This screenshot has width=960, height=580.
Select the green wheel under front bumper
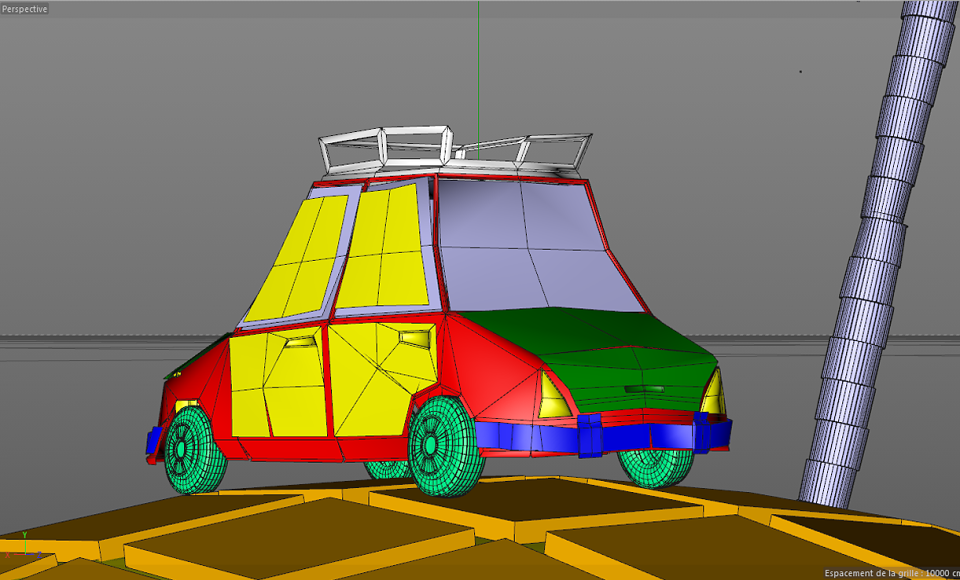pos(656,467)
